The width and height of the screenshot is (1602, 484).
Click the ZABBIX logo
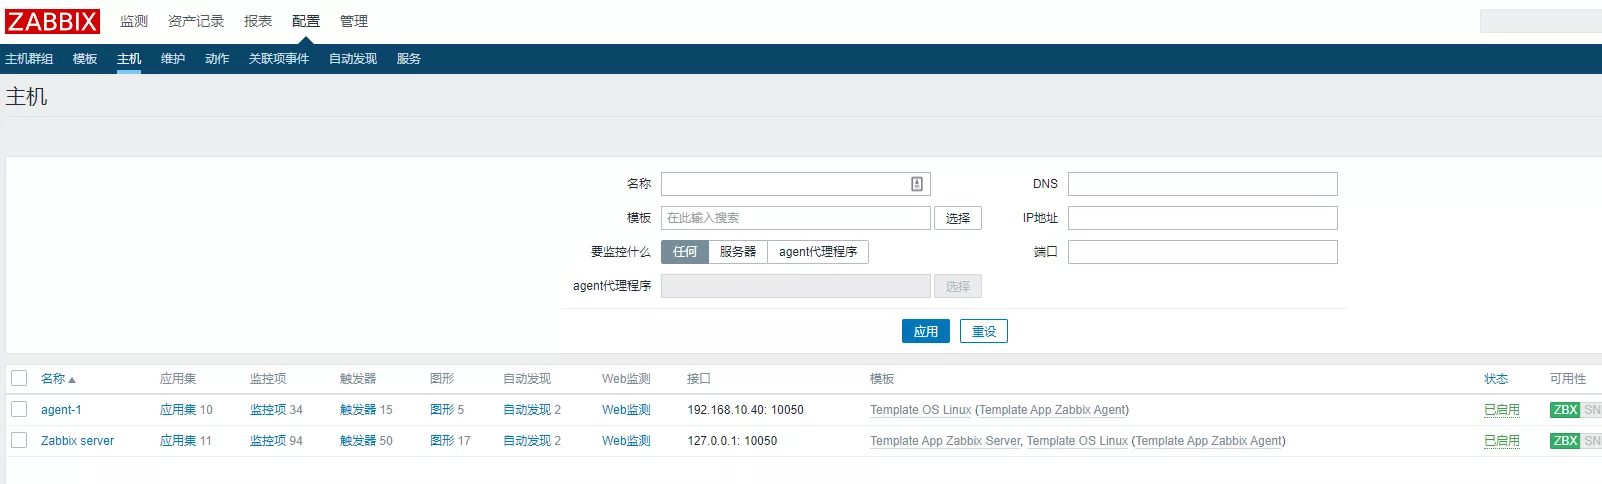tap(53, 21)
